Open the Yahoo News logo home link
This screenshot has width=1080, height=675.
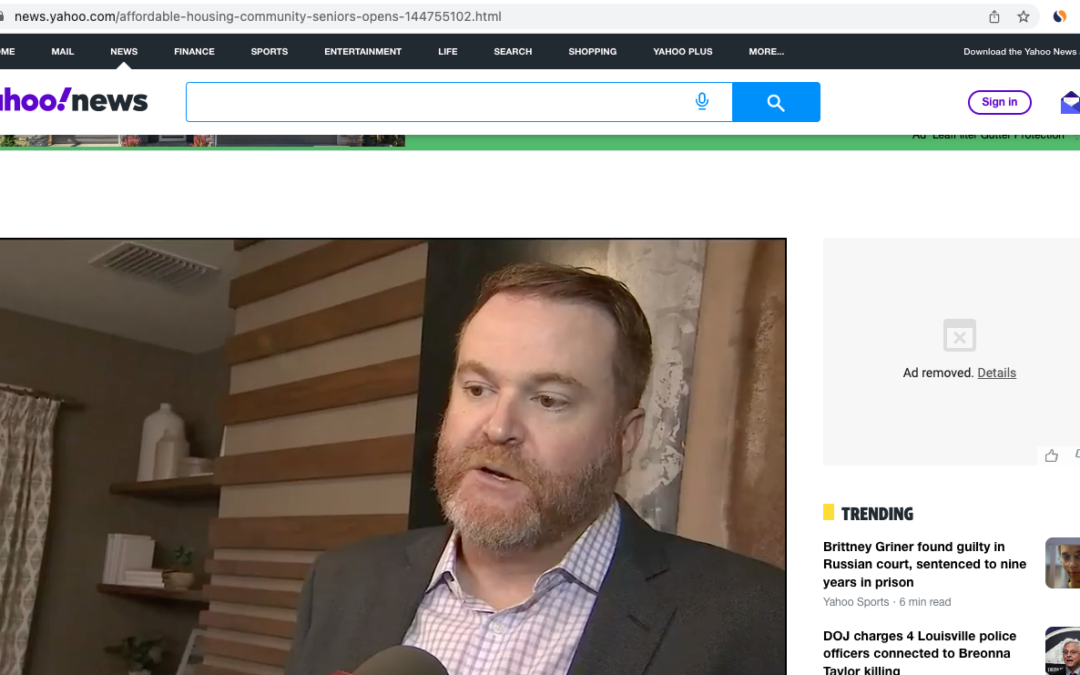[72, 101]
